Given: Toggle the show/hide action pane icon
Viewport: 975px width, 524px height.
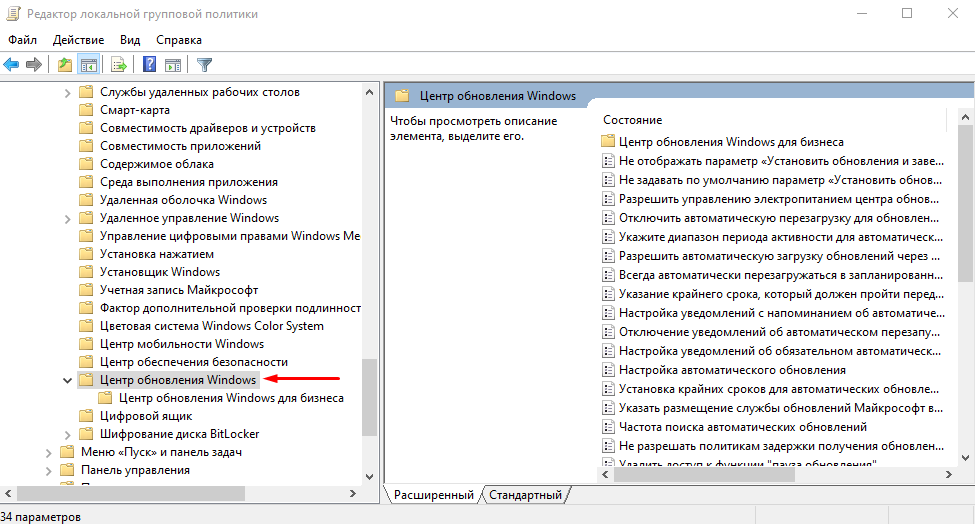Looking at the screenshot, I should pyautogui.click(x=173, y=64).
